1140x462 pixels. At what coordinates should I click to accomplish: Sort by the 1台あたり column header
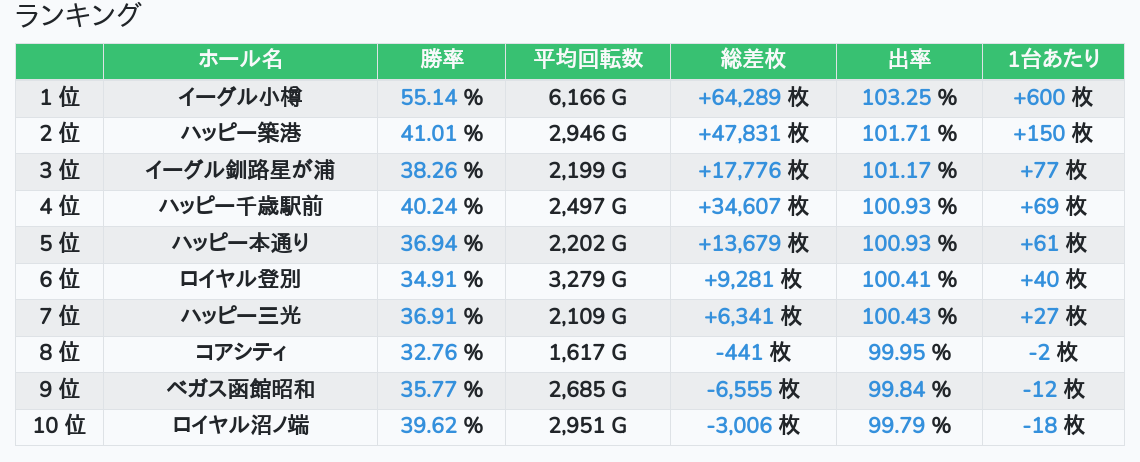(1054, 60)
